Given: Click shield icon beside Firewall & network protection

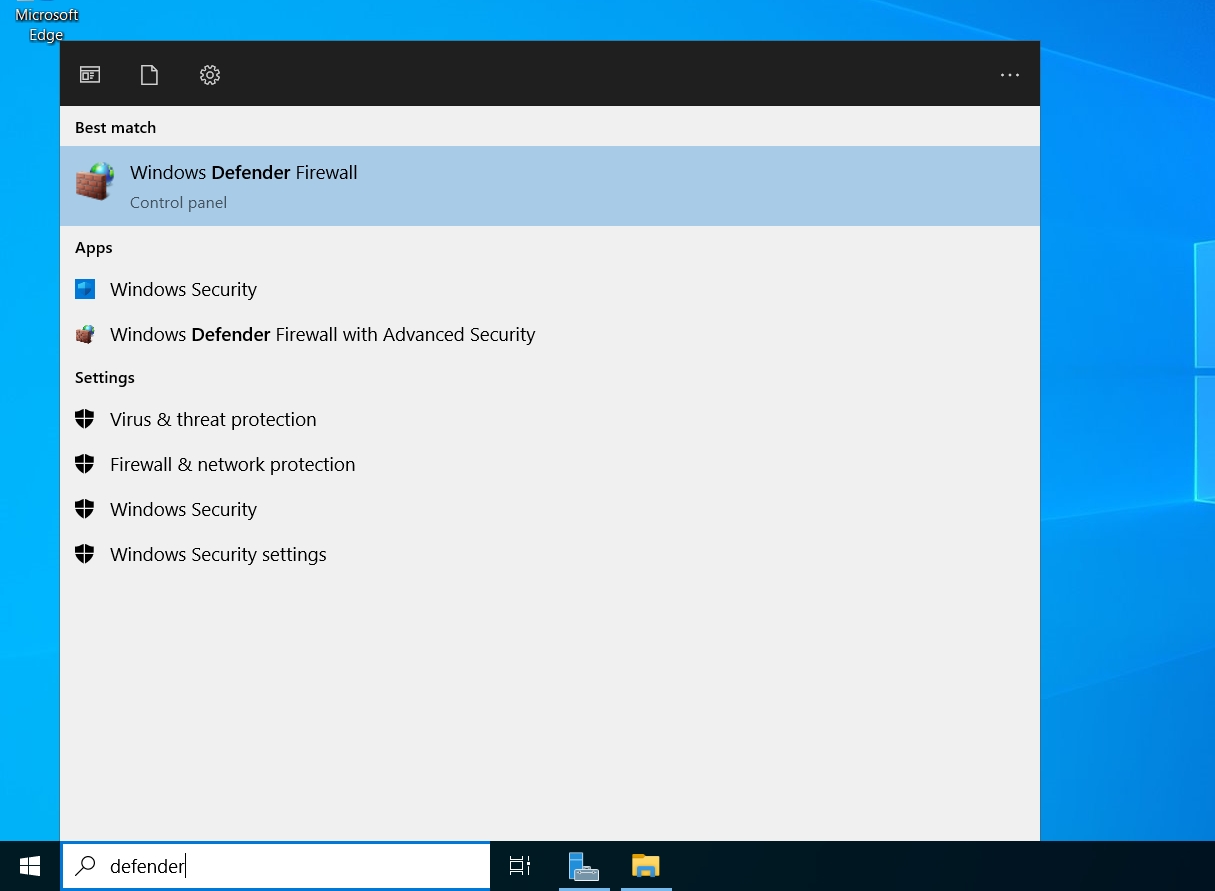Looking at the screenshot, I should point(85,465).
